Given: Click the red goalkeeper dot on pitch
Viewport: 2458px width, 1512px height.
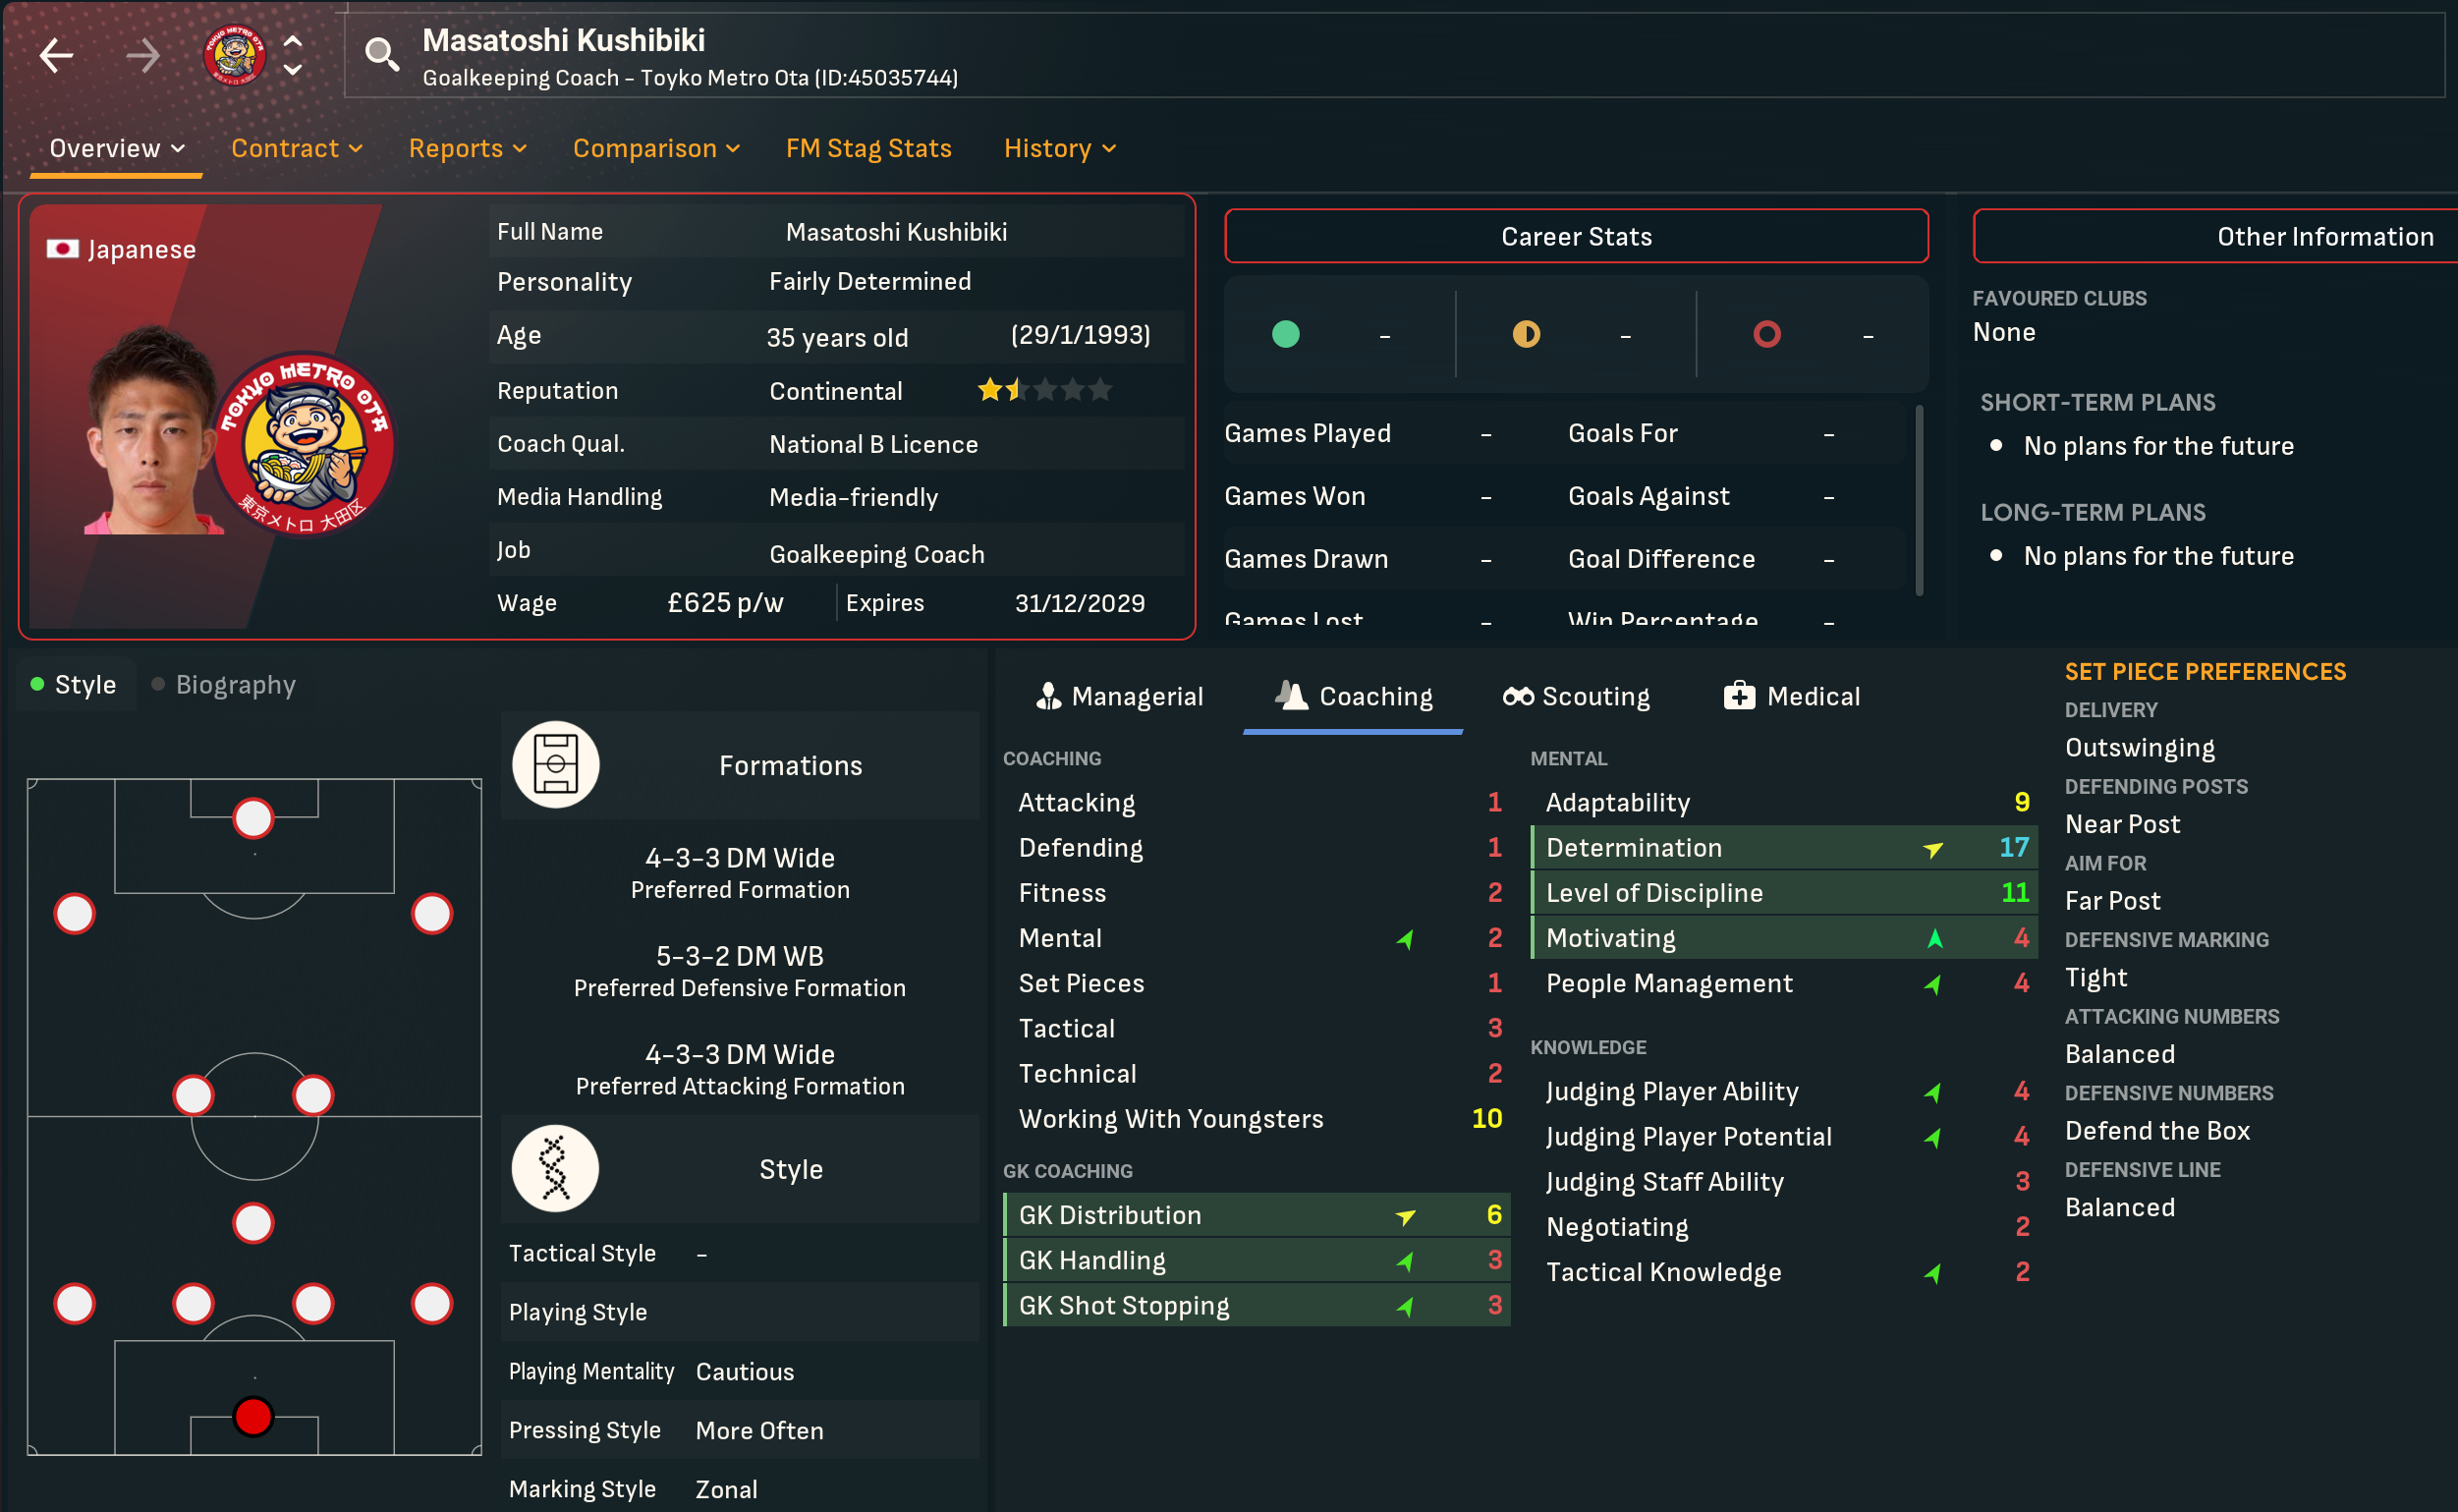Looking at the screenshot, I should point(253,1416).
